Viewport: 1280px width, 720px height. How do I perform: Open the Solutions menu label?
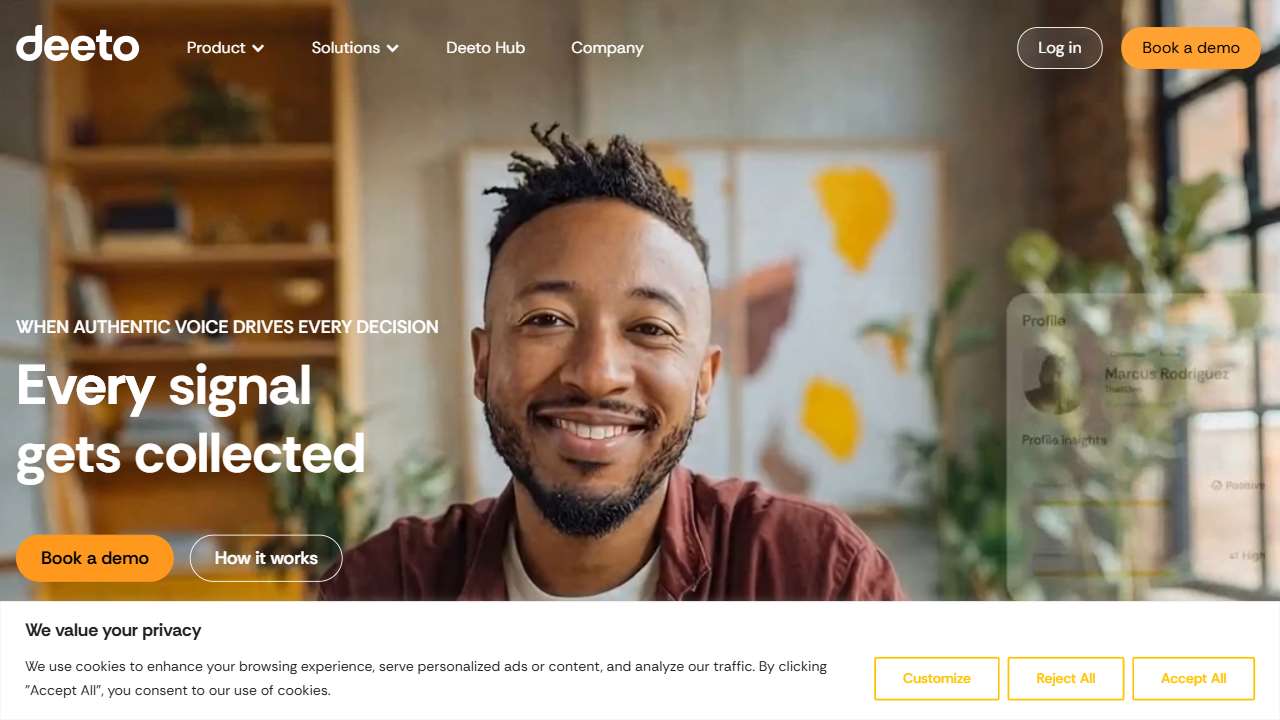click(345, 48)
